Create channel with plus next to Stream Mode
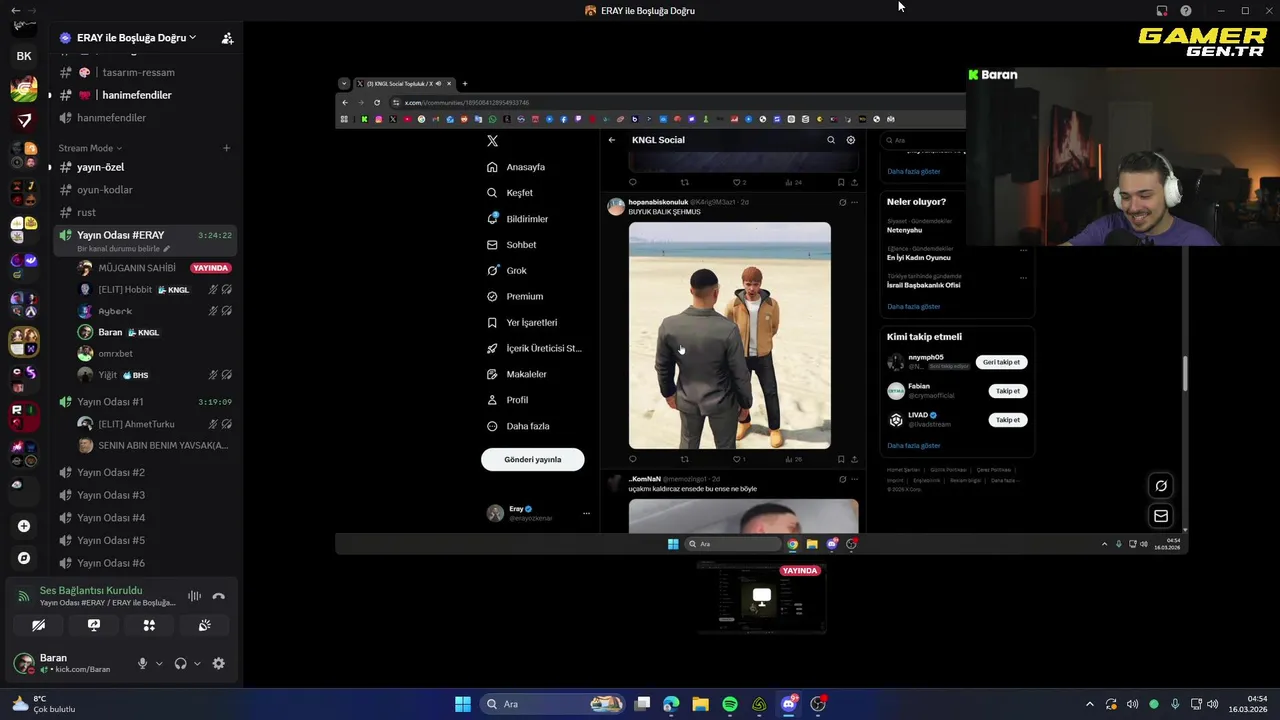1280x720 pixels. tap(226, 148)
